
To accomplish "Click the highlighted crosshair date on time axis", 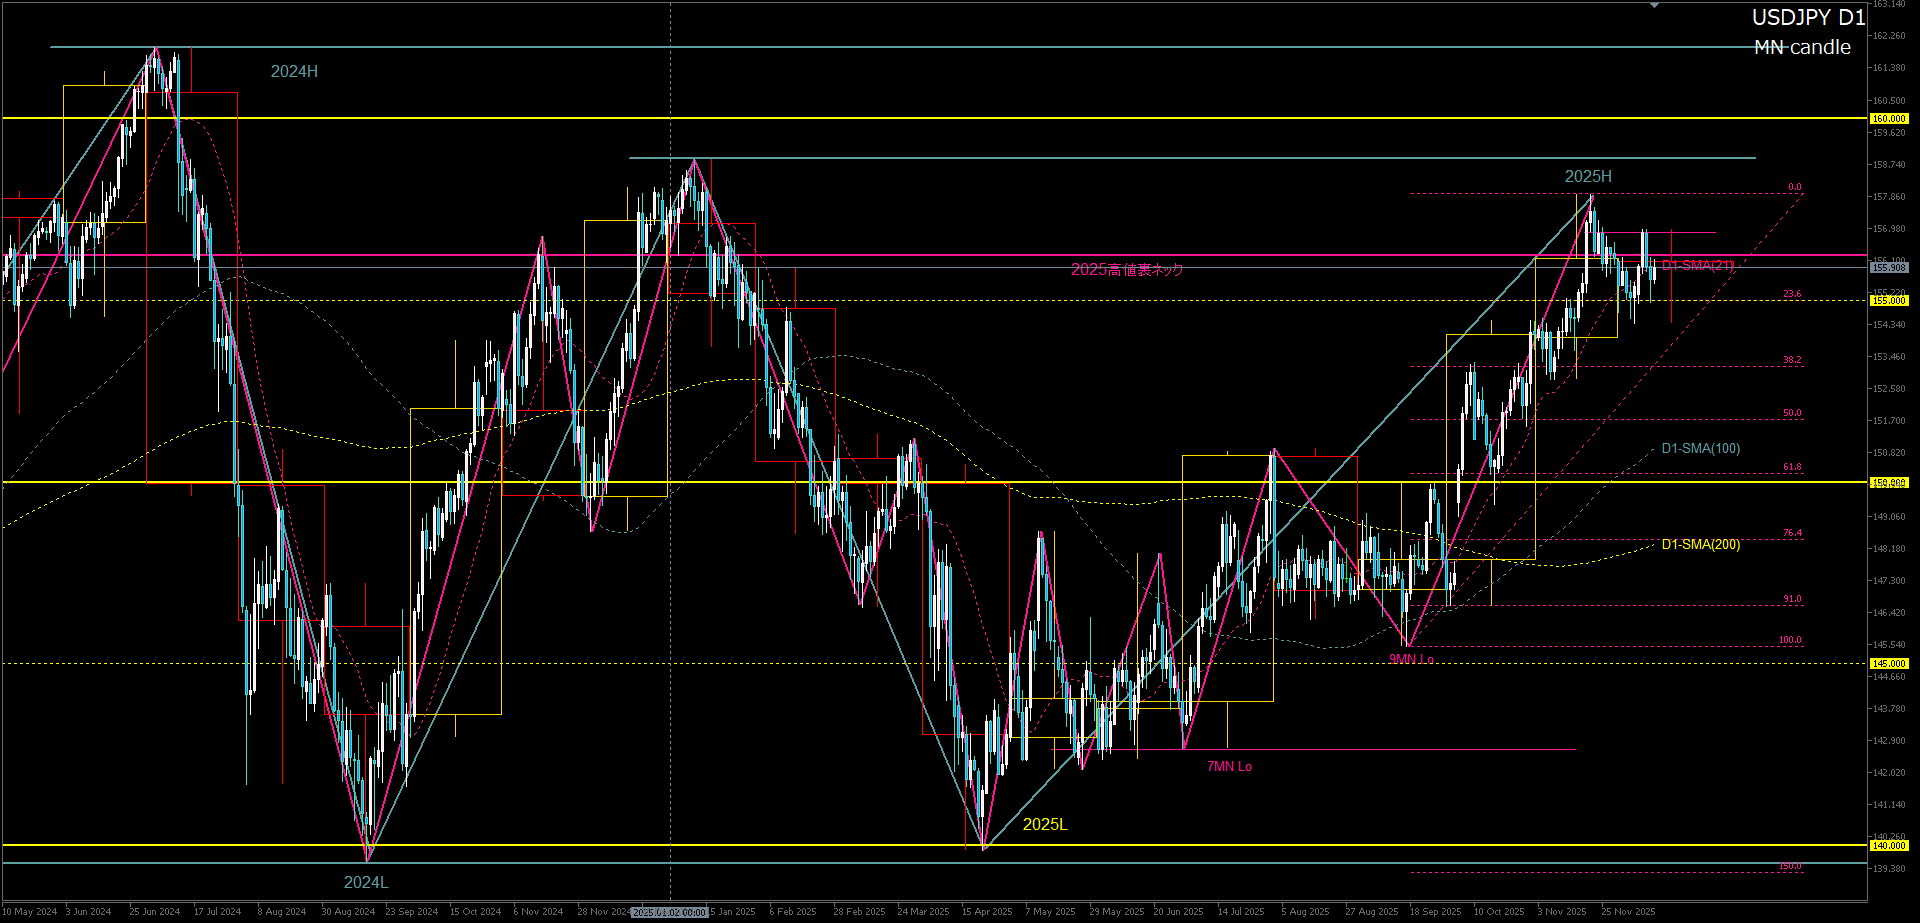I will click(x=670, y=912).
